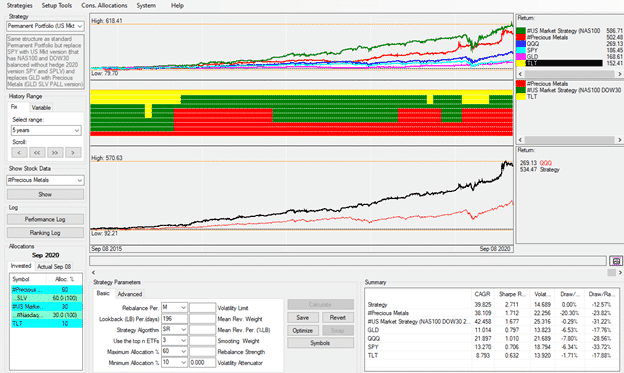Click the Volatility Attenuator input field

[x=202, y=363]
